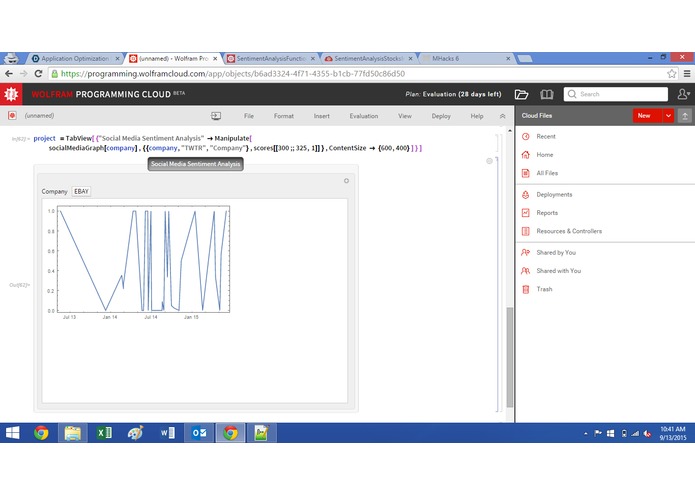Image resolution: width=695 pixels, height=494 pixels.
Task: Click the Search field in header
Action: [616, 94]
